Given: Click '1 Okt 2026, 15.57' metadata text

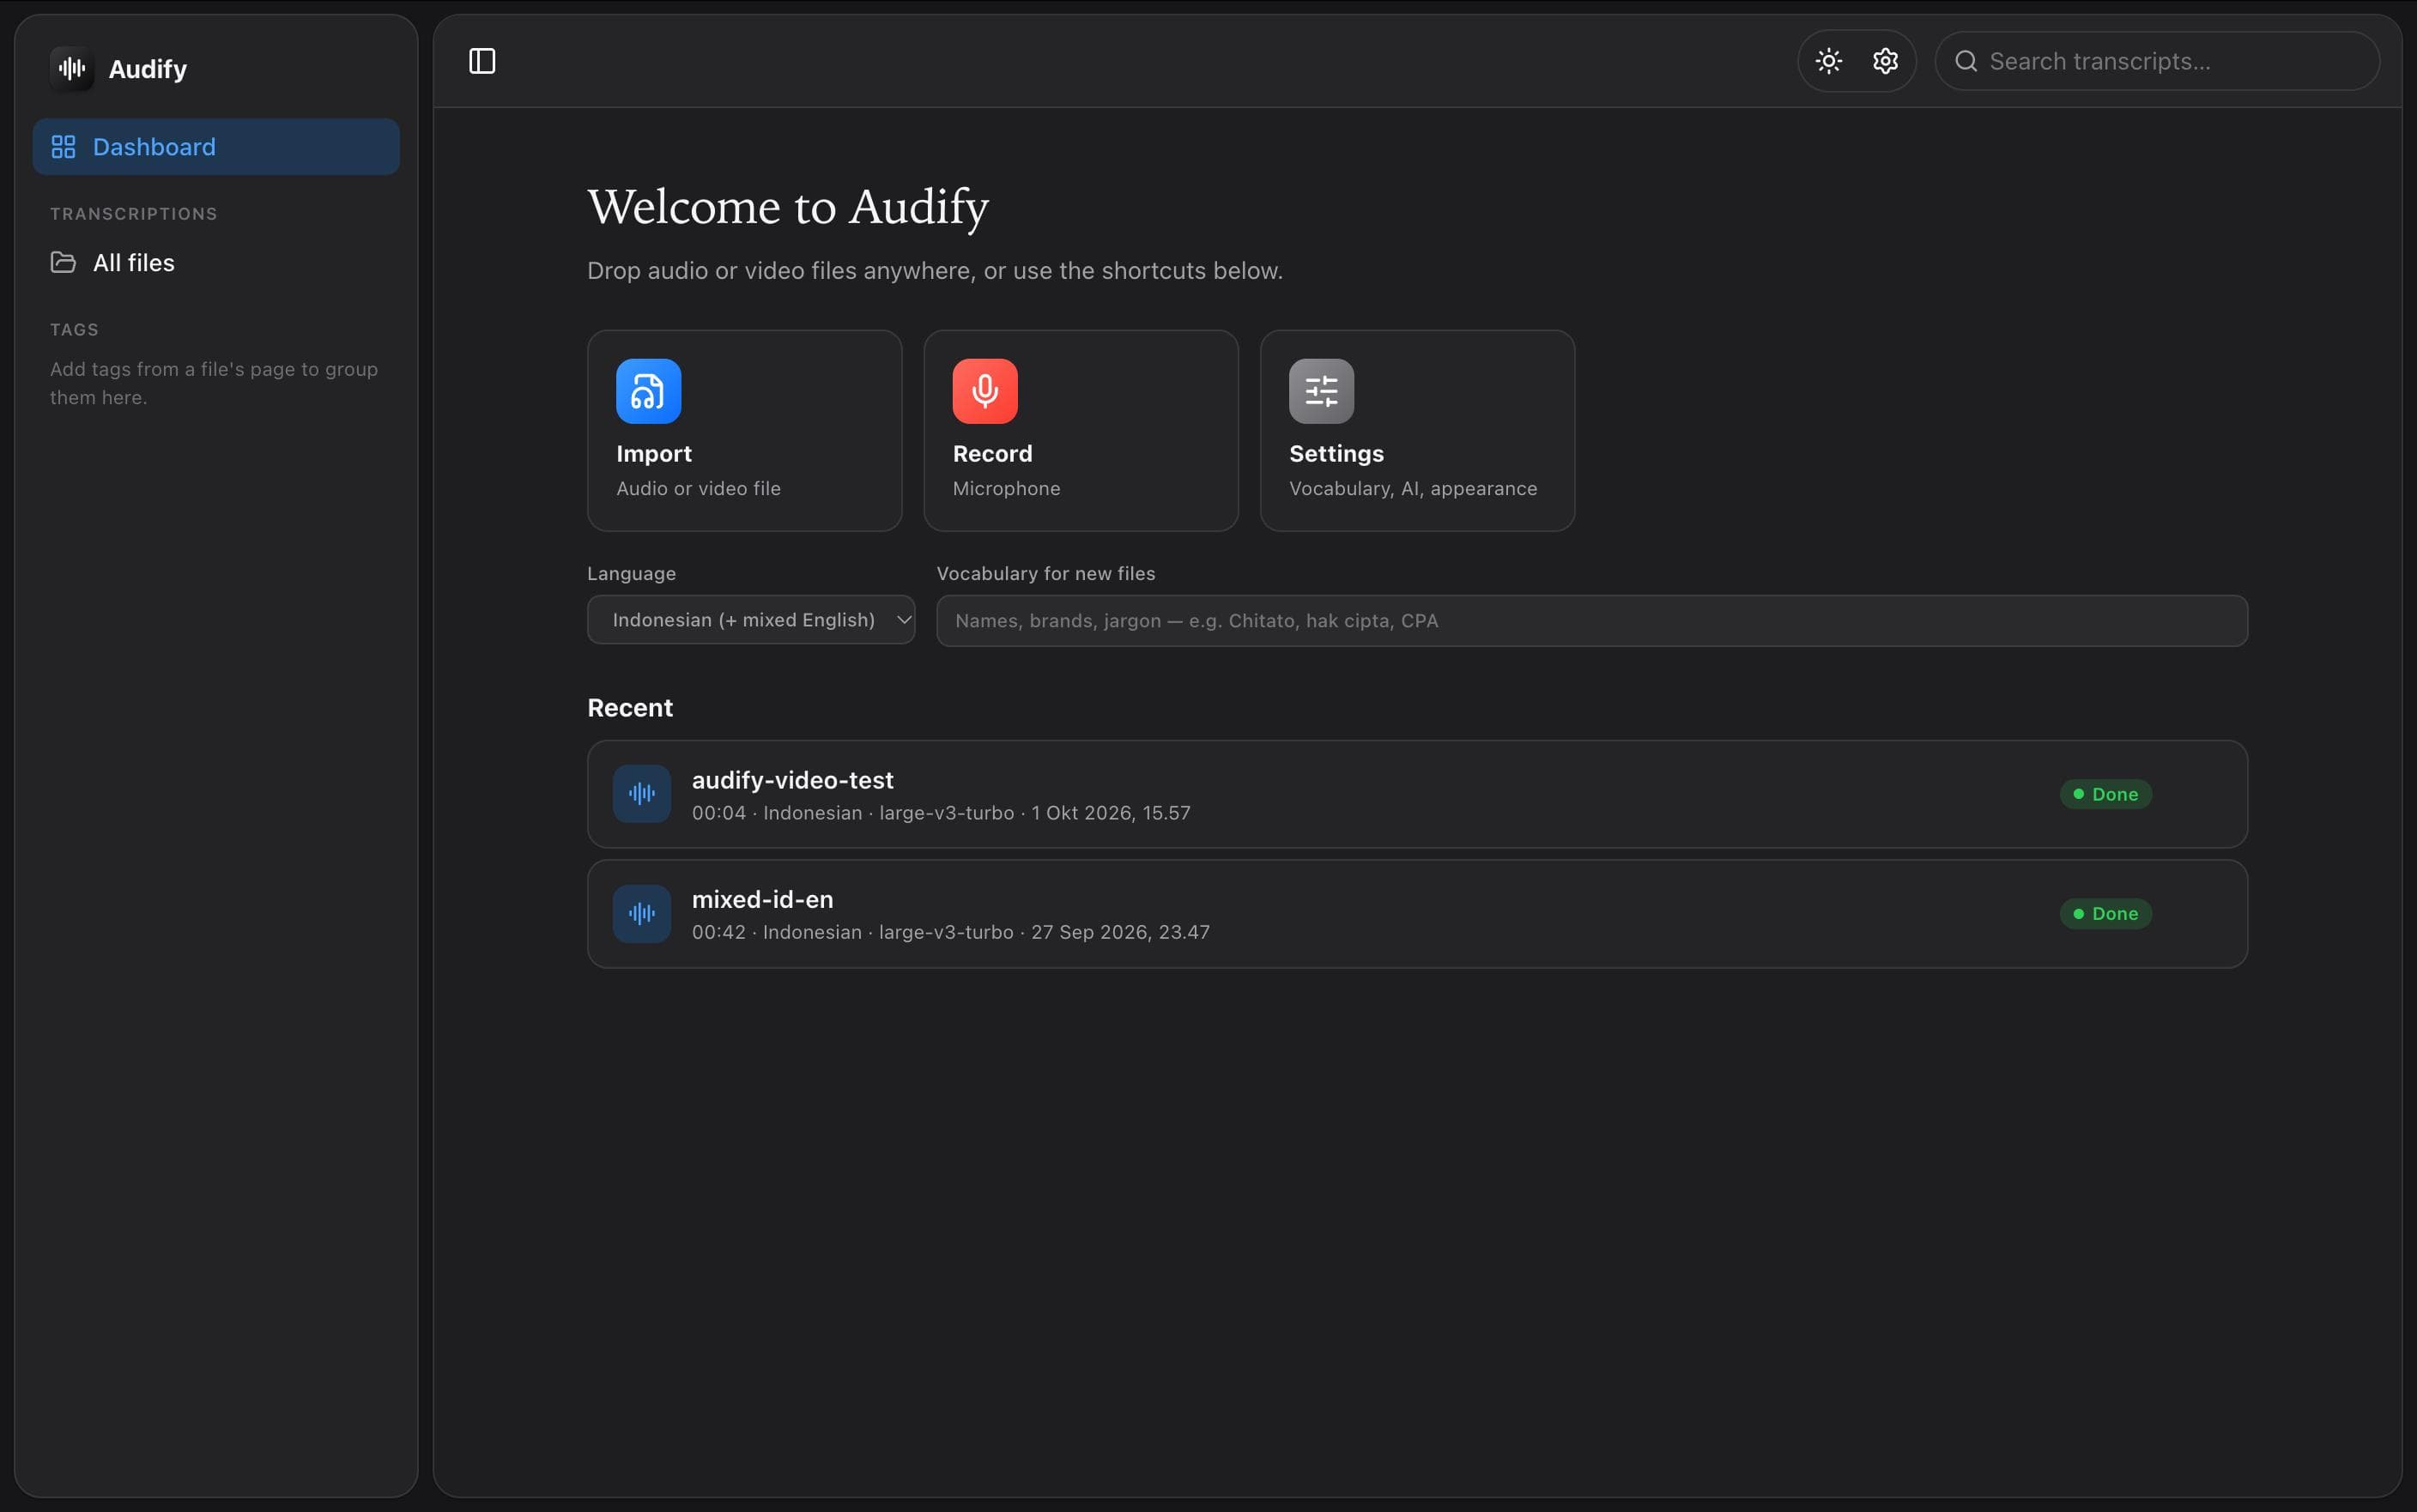Looking at the screenshot, I should [1111, 813].
